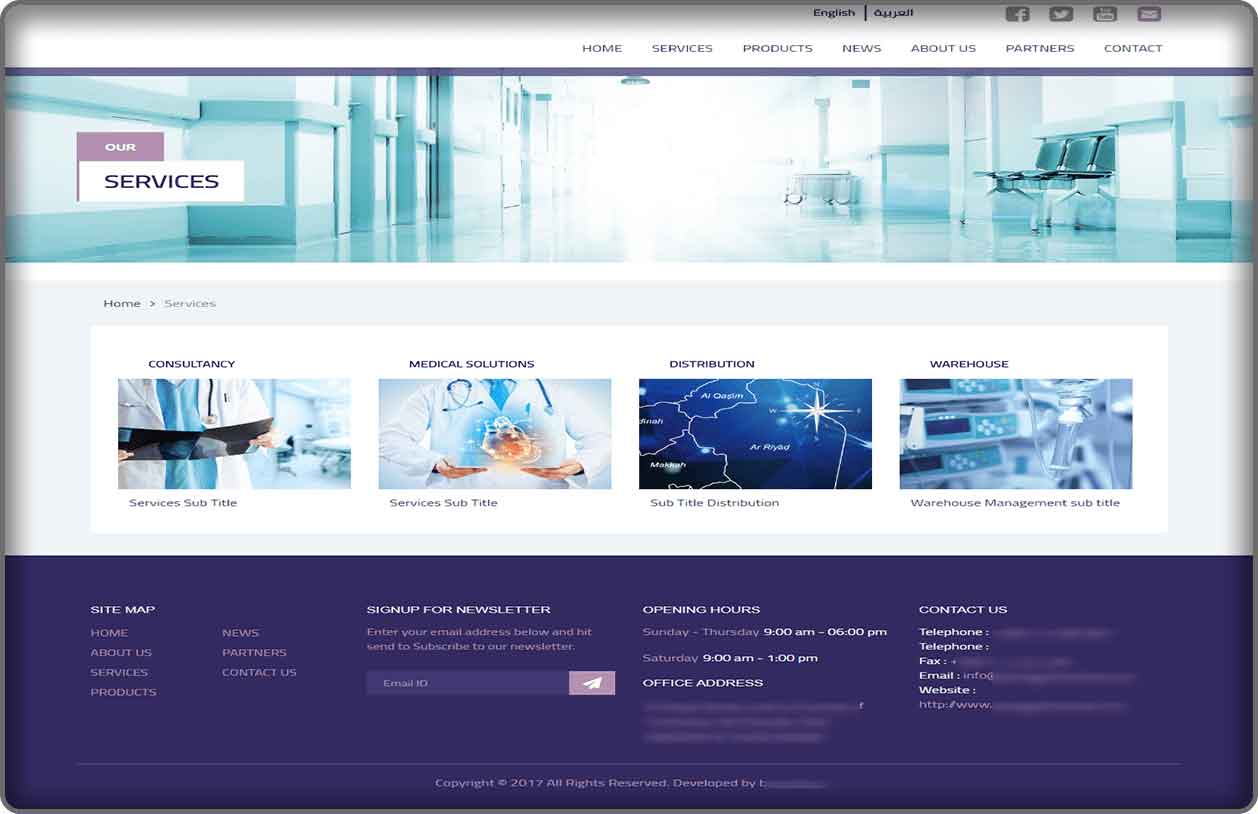Open the Facebook social icon
The width and height of the screenshot is (1258, 814).
pos(1017,14)
